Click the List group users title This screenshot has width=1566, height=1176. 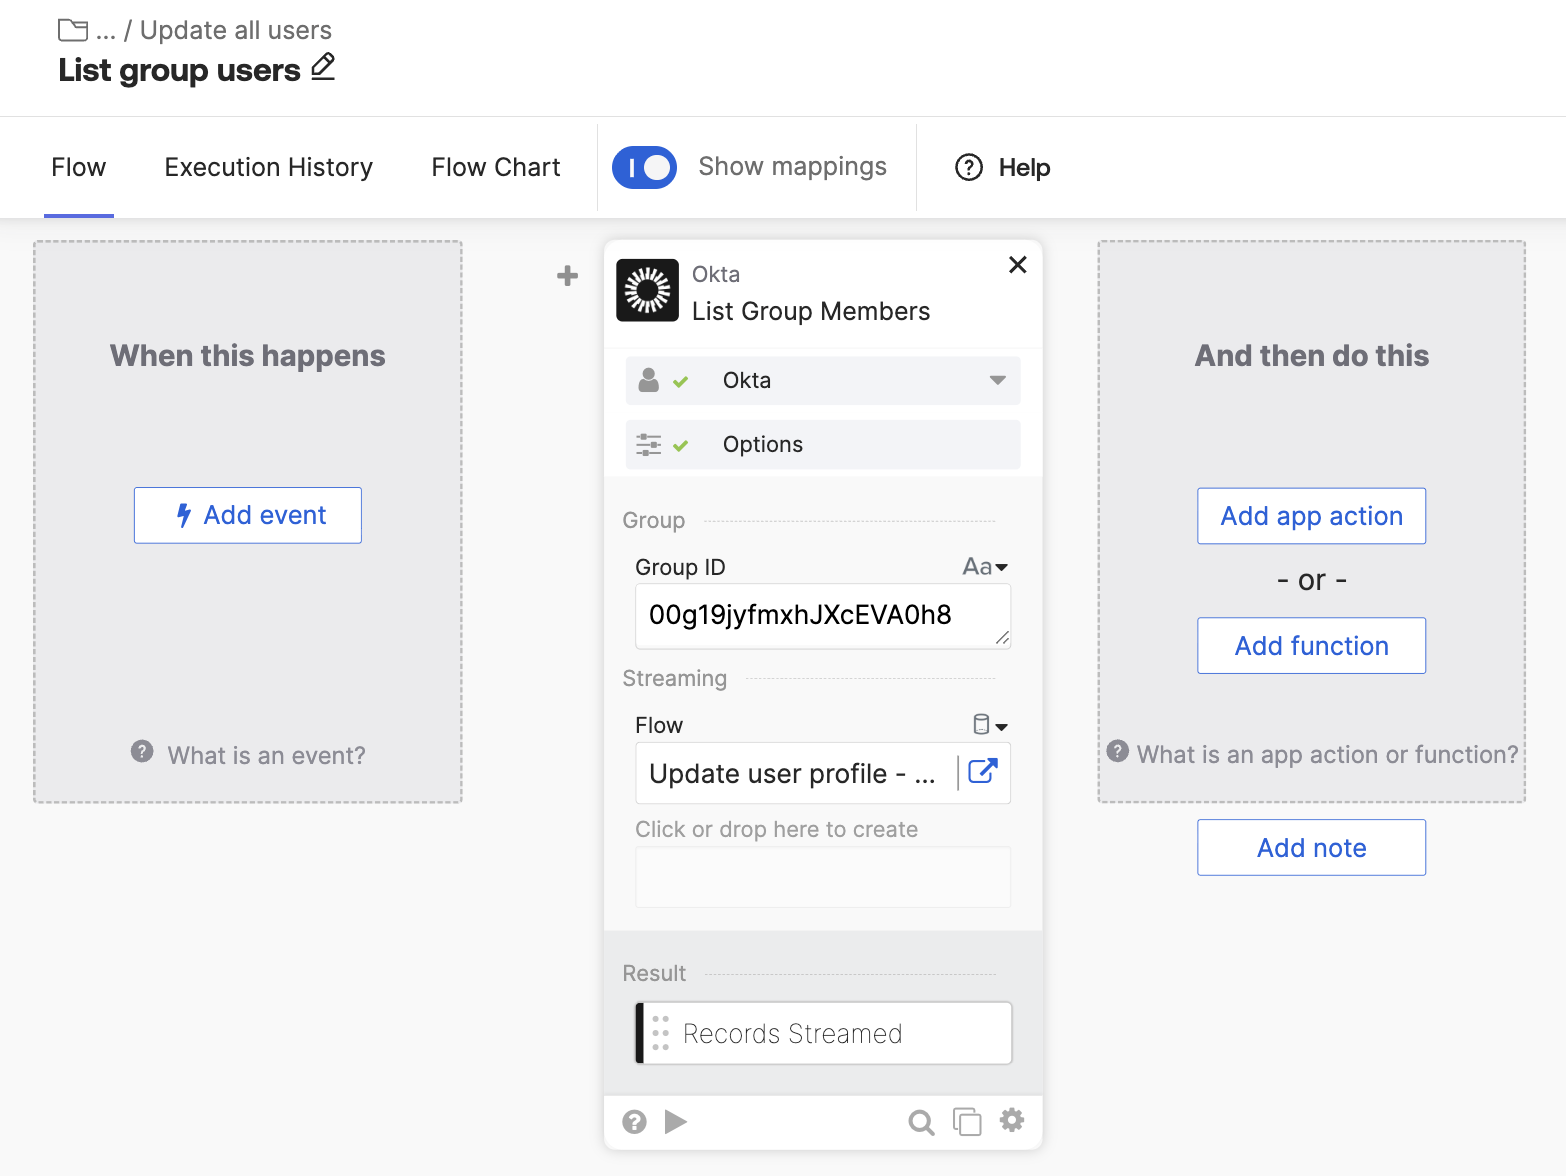179,70
